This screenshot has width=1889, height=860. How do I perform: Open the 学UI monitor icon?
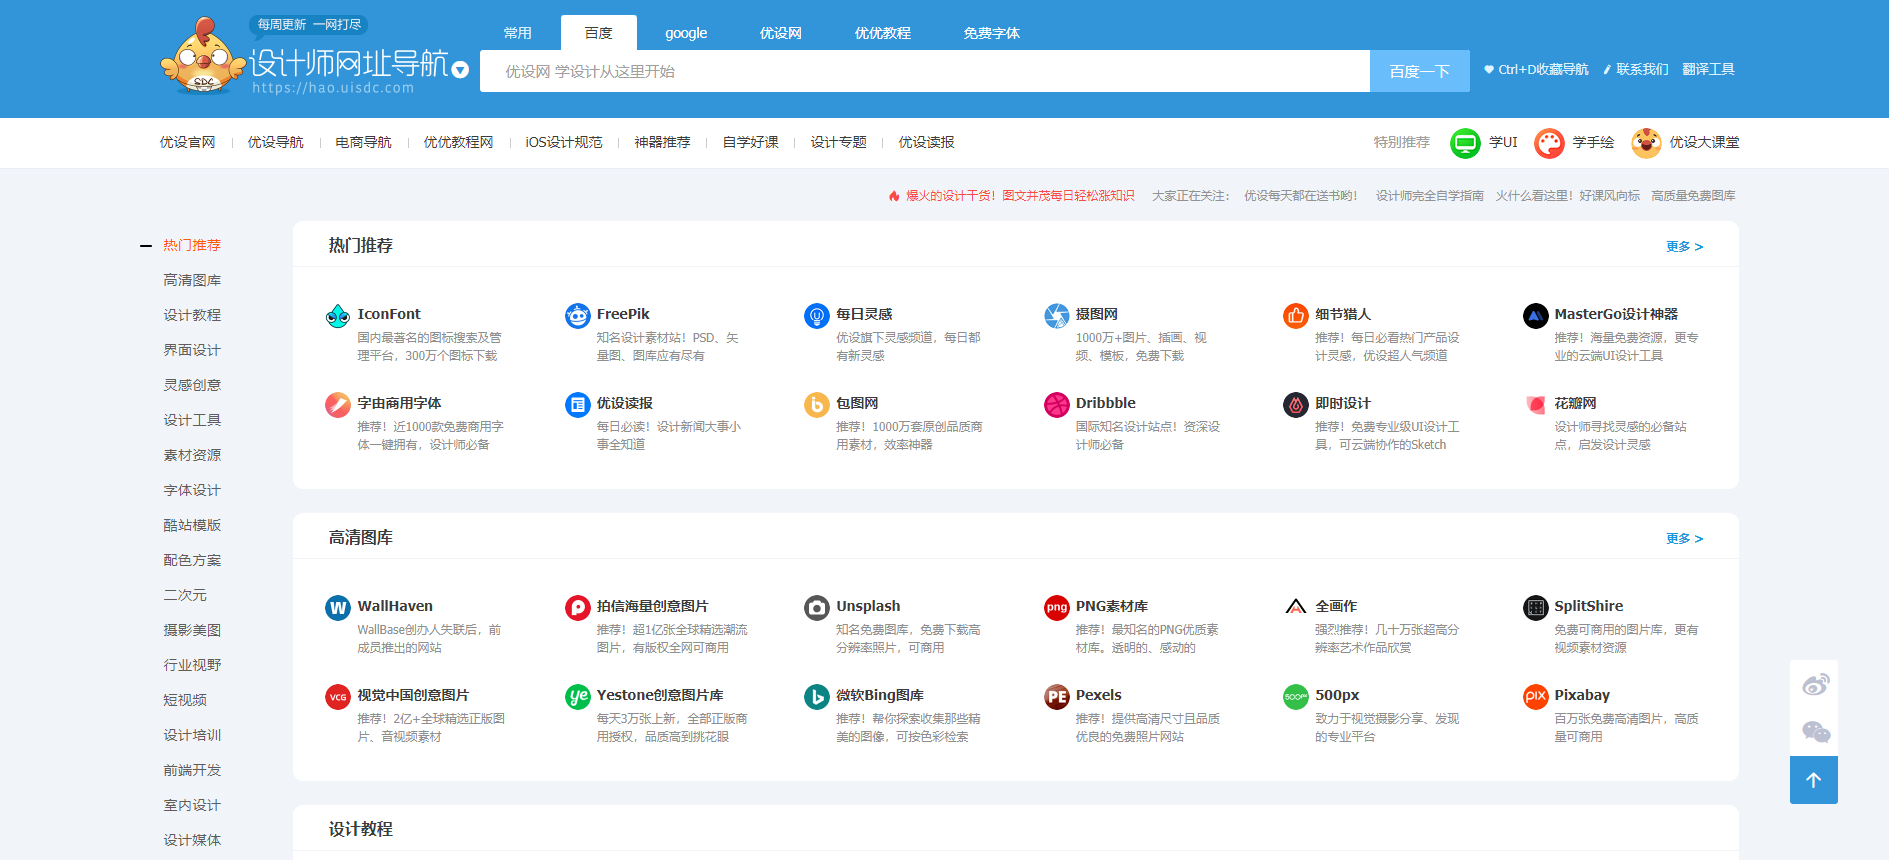pyautogui.click(x=1465, y=143)
